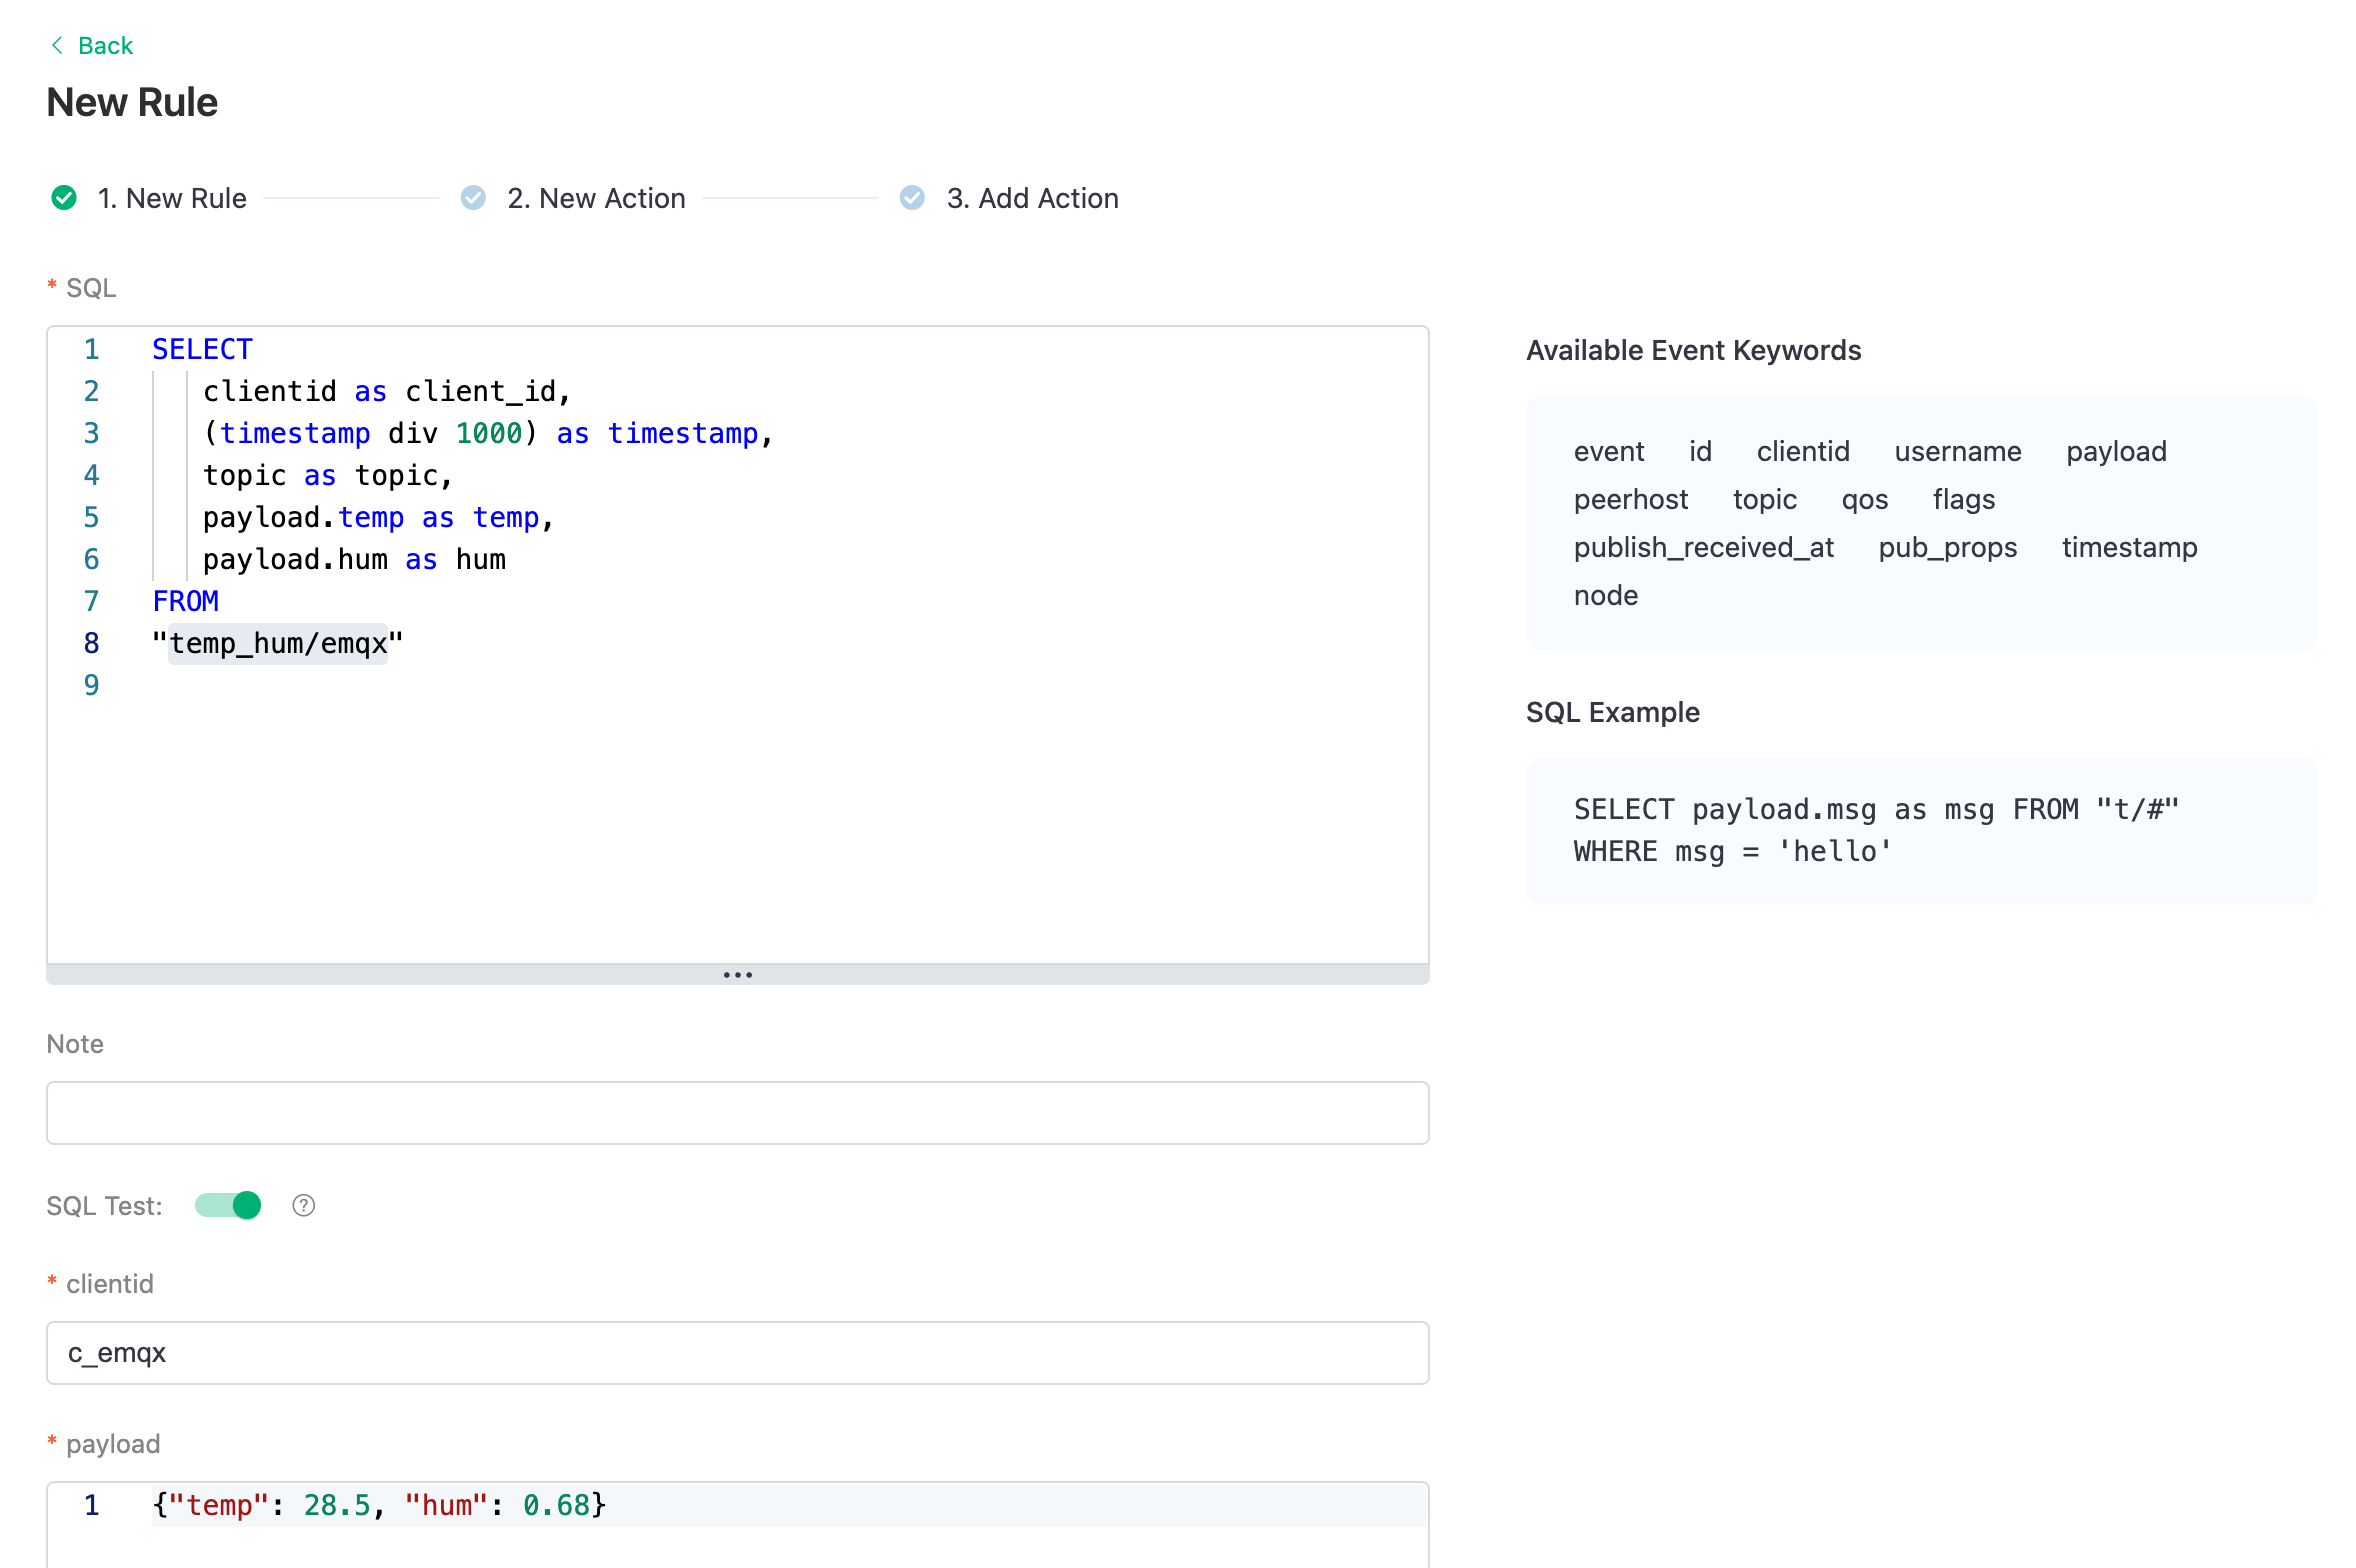Click inside the Note input field
Image resolution: width=2356 pixels, height=1568 pixels.
click(x=737, y=1112)
